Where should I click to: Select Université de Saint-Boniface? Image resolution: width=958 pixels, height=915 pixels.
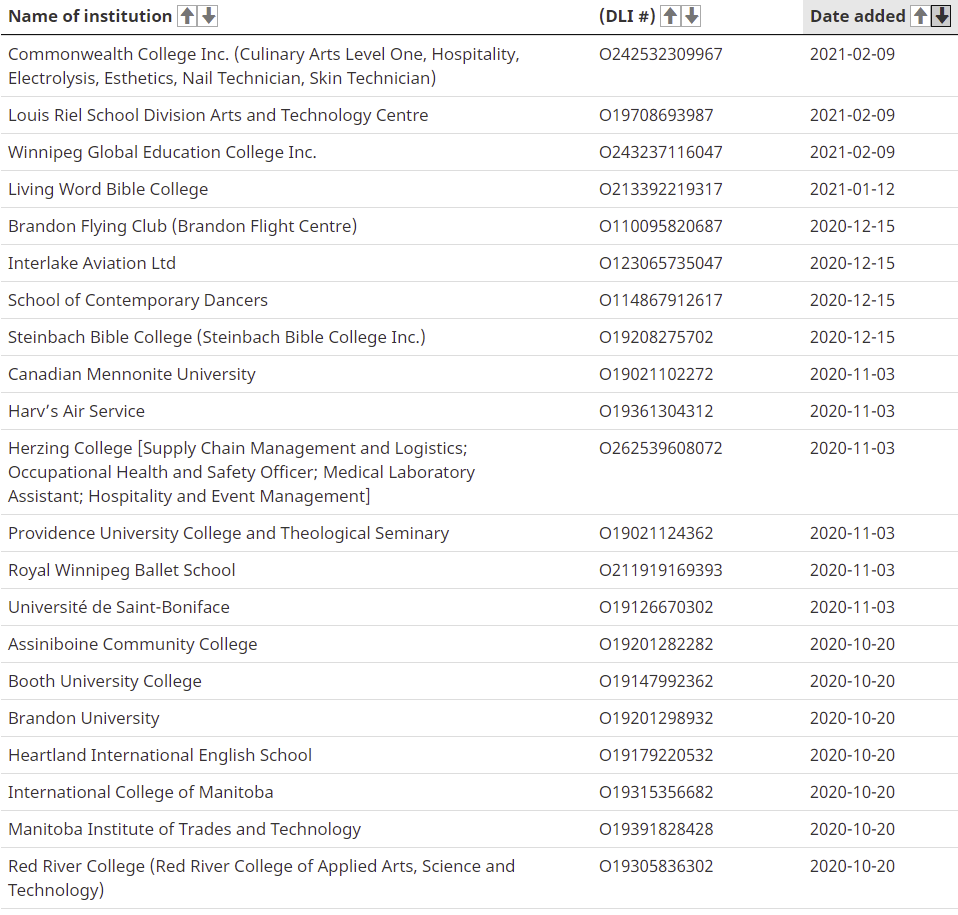click(119, 607)
